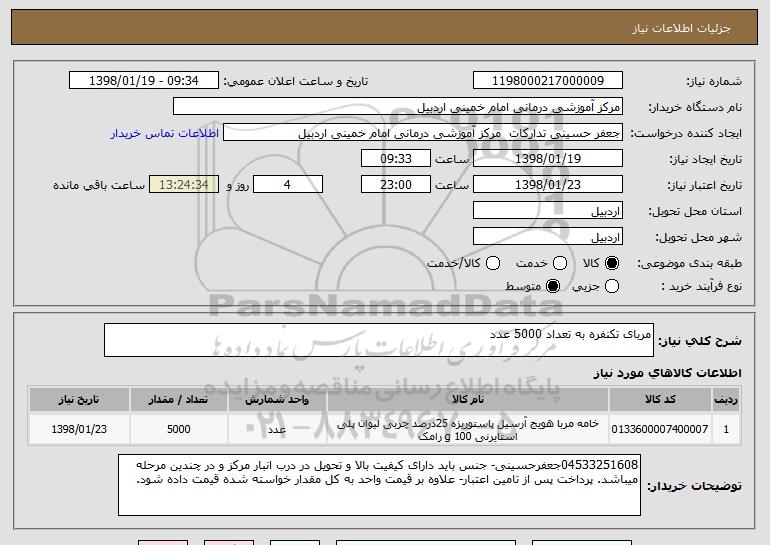Click the توضیحات خریدار label

[x=694, y=486]
